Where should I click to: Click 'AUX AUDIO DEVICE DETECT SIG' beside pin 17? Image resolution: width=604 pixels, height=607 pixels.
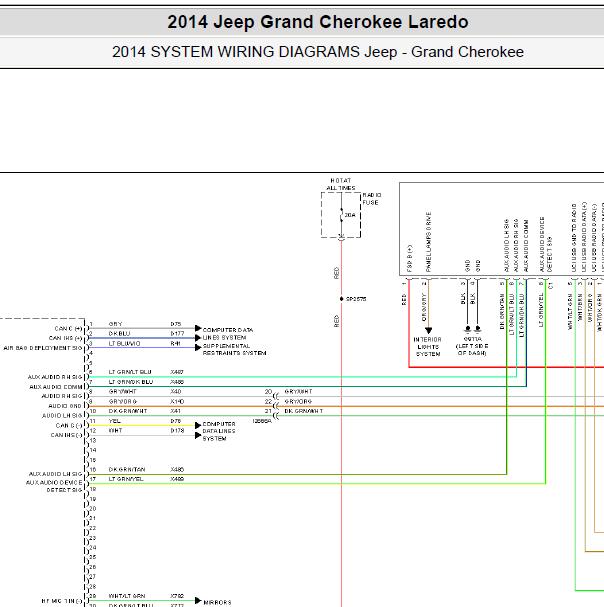point(54,486)
